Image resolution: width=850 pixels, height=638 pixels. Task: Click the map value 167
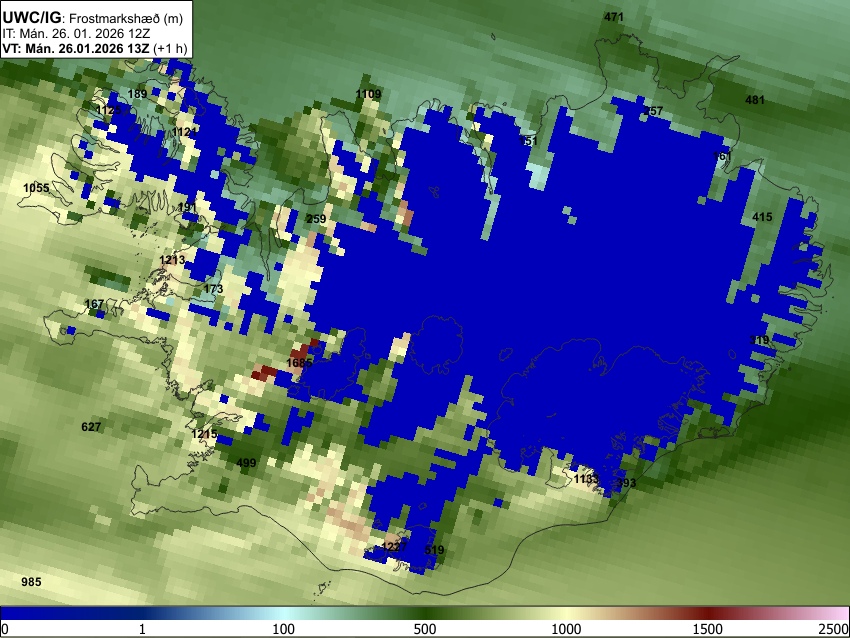[94, 304]
